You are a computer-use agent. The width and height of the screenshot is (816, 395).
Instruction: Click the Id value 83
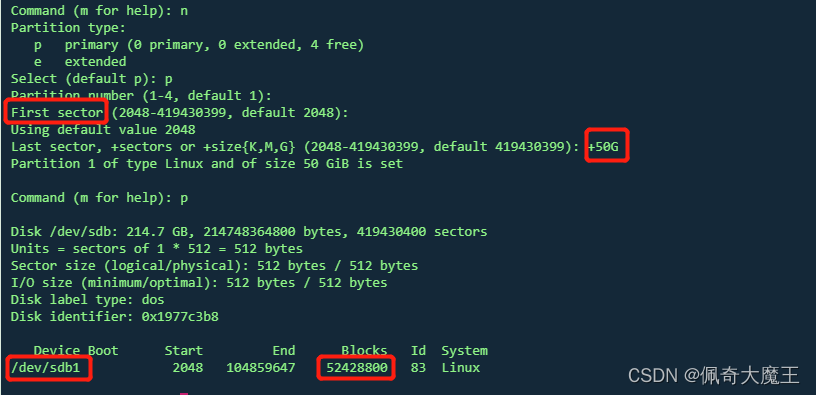(418, 368)
